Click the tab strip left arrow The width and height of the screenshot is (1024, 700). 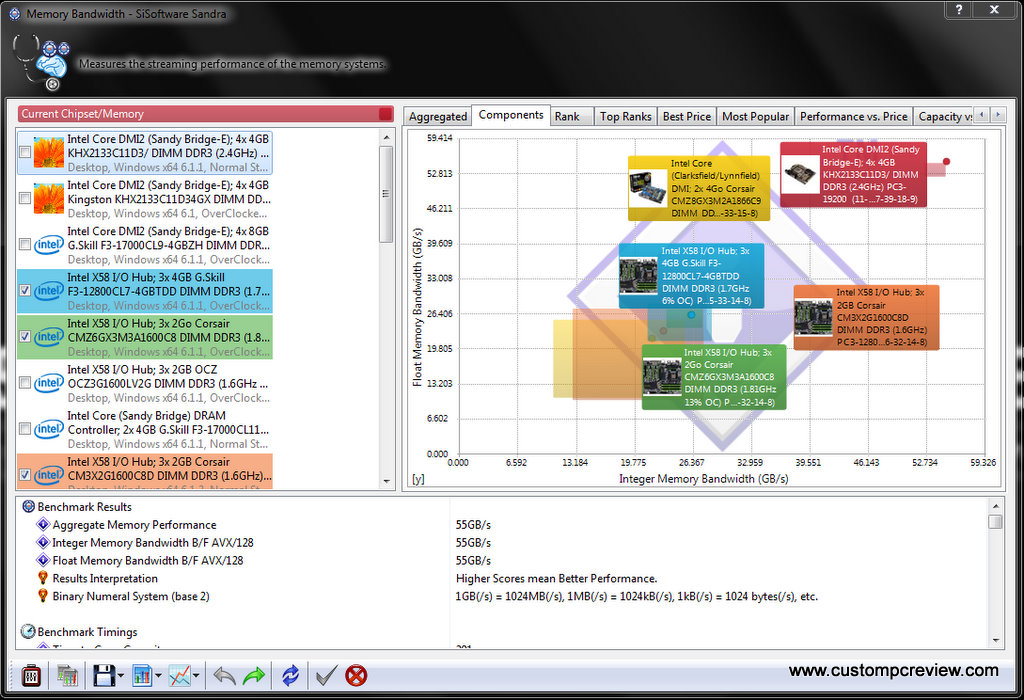[982, 115]
